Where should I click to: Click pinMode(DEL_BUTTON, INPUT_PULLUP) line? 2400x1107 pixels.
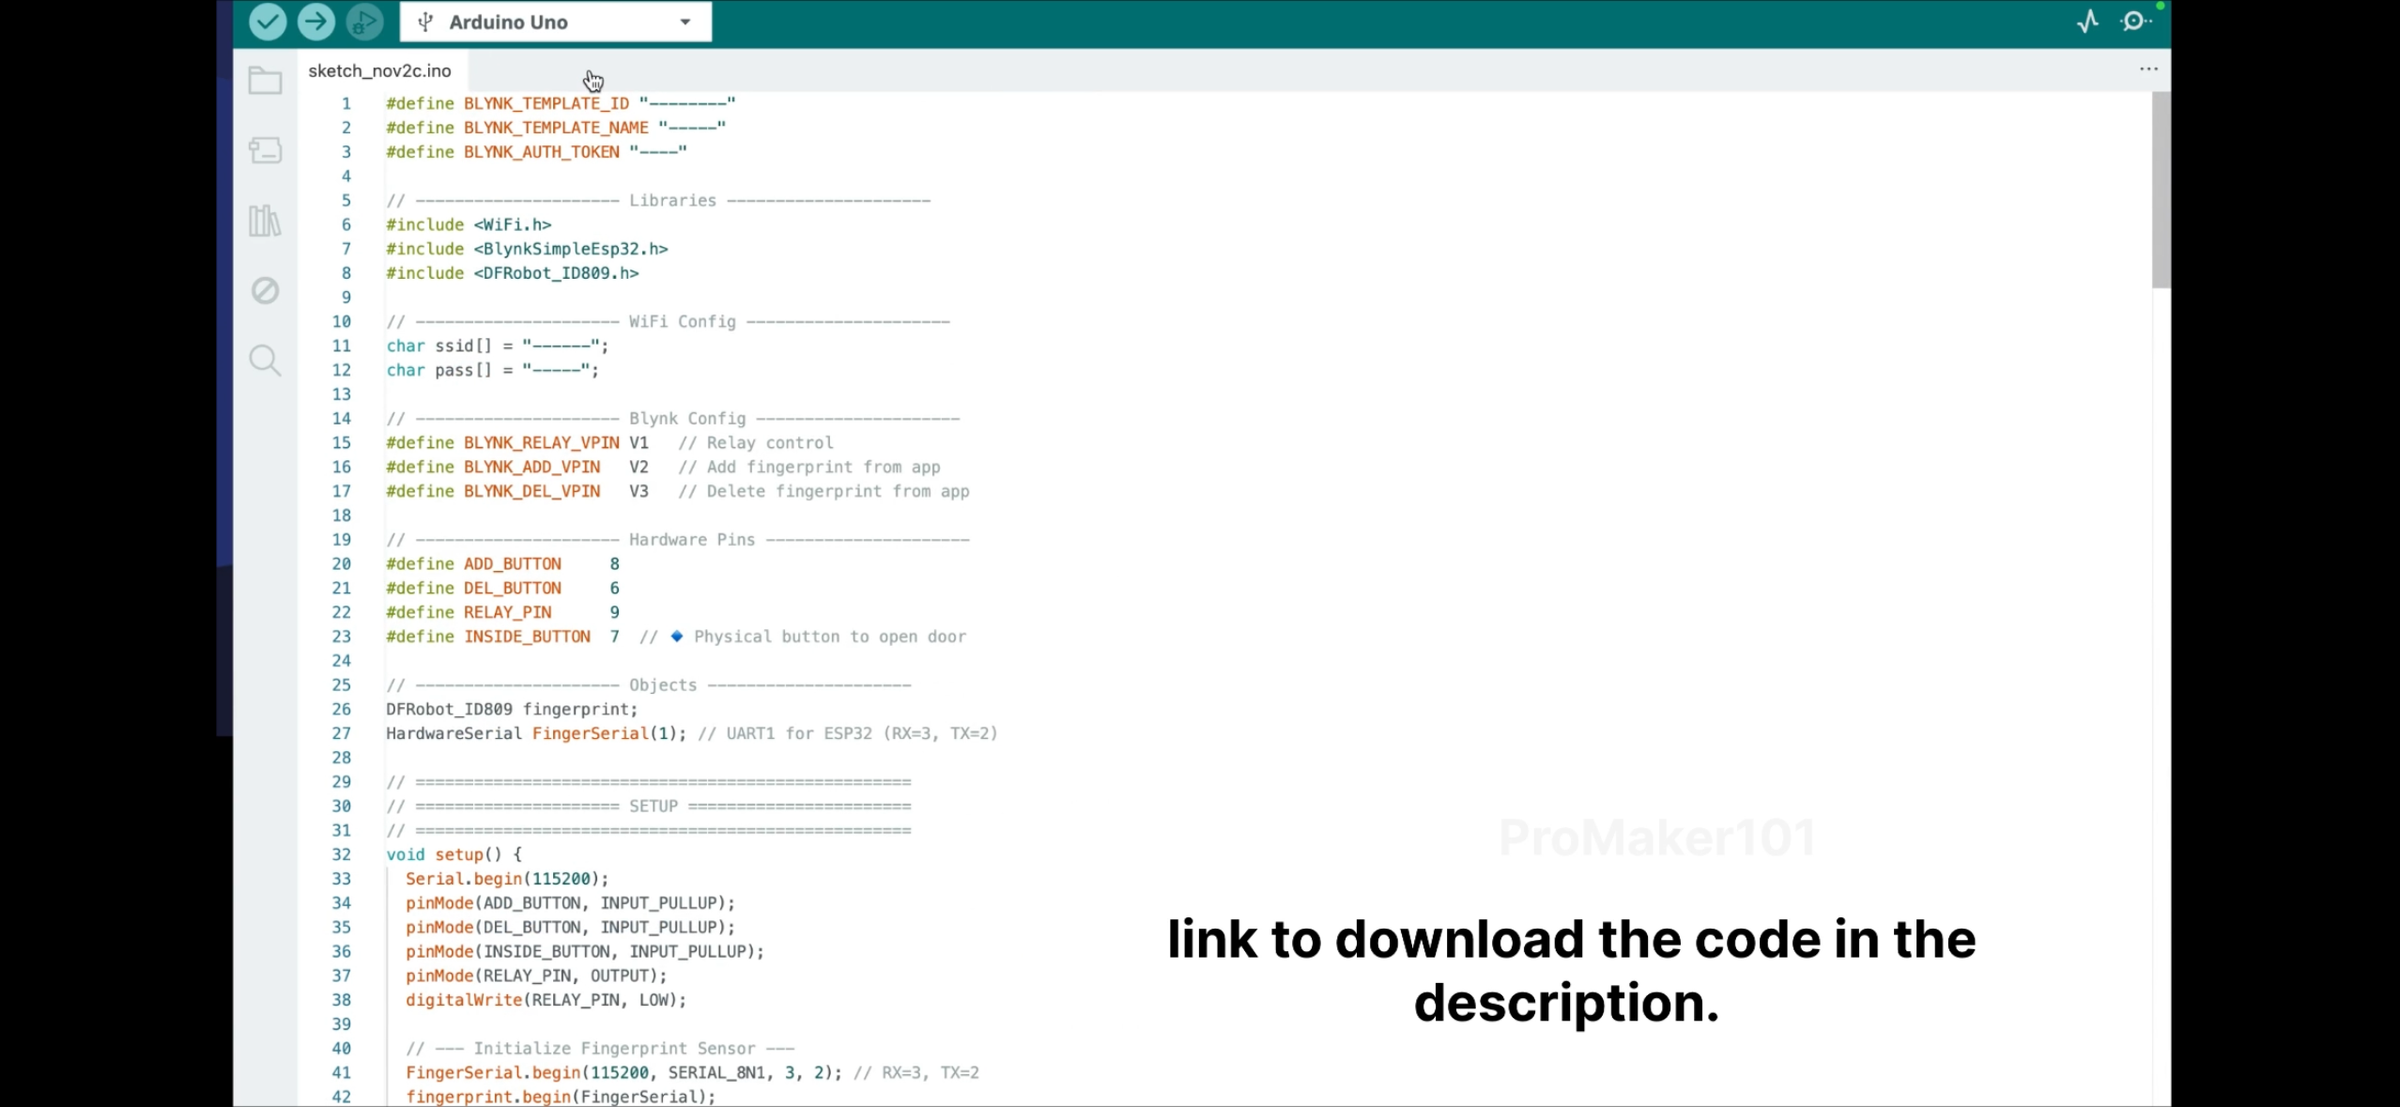[570, 927]
